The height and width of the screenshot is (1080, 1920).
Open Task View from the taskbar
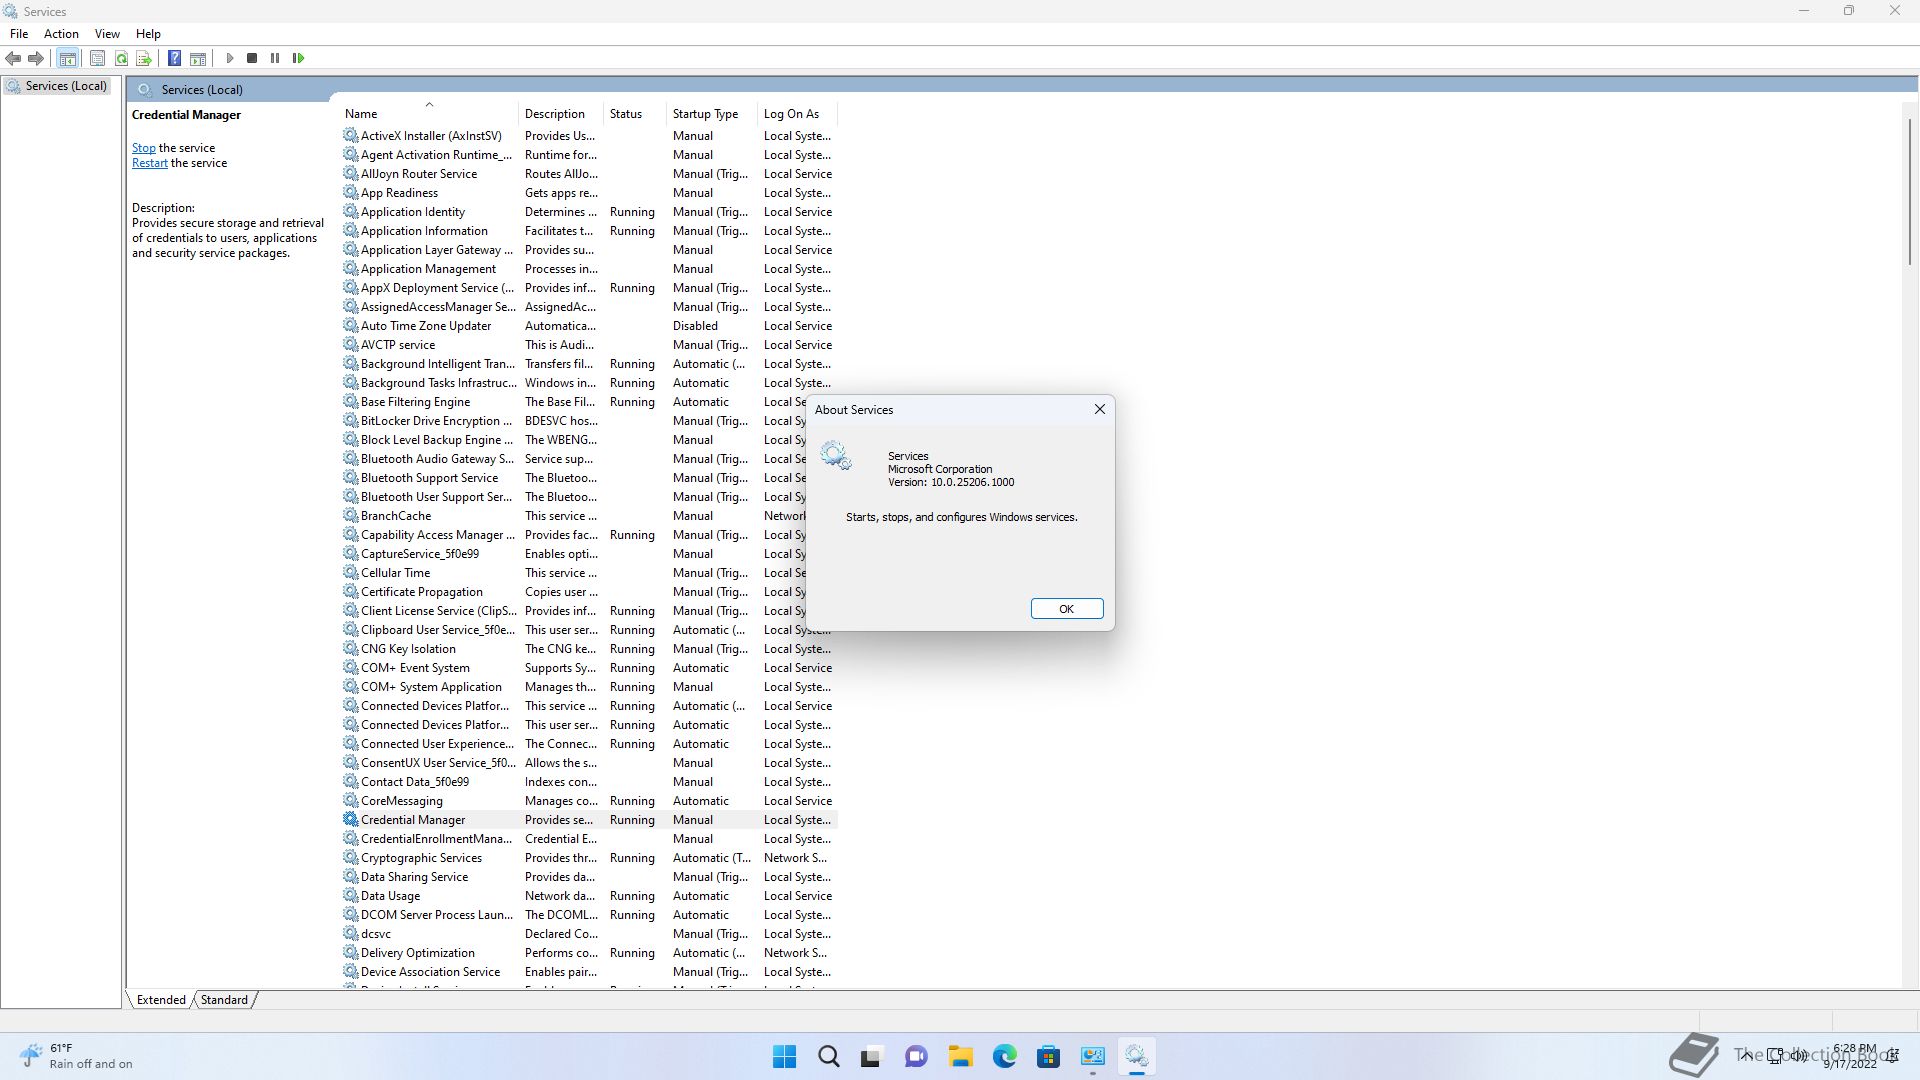[872, 1056]
